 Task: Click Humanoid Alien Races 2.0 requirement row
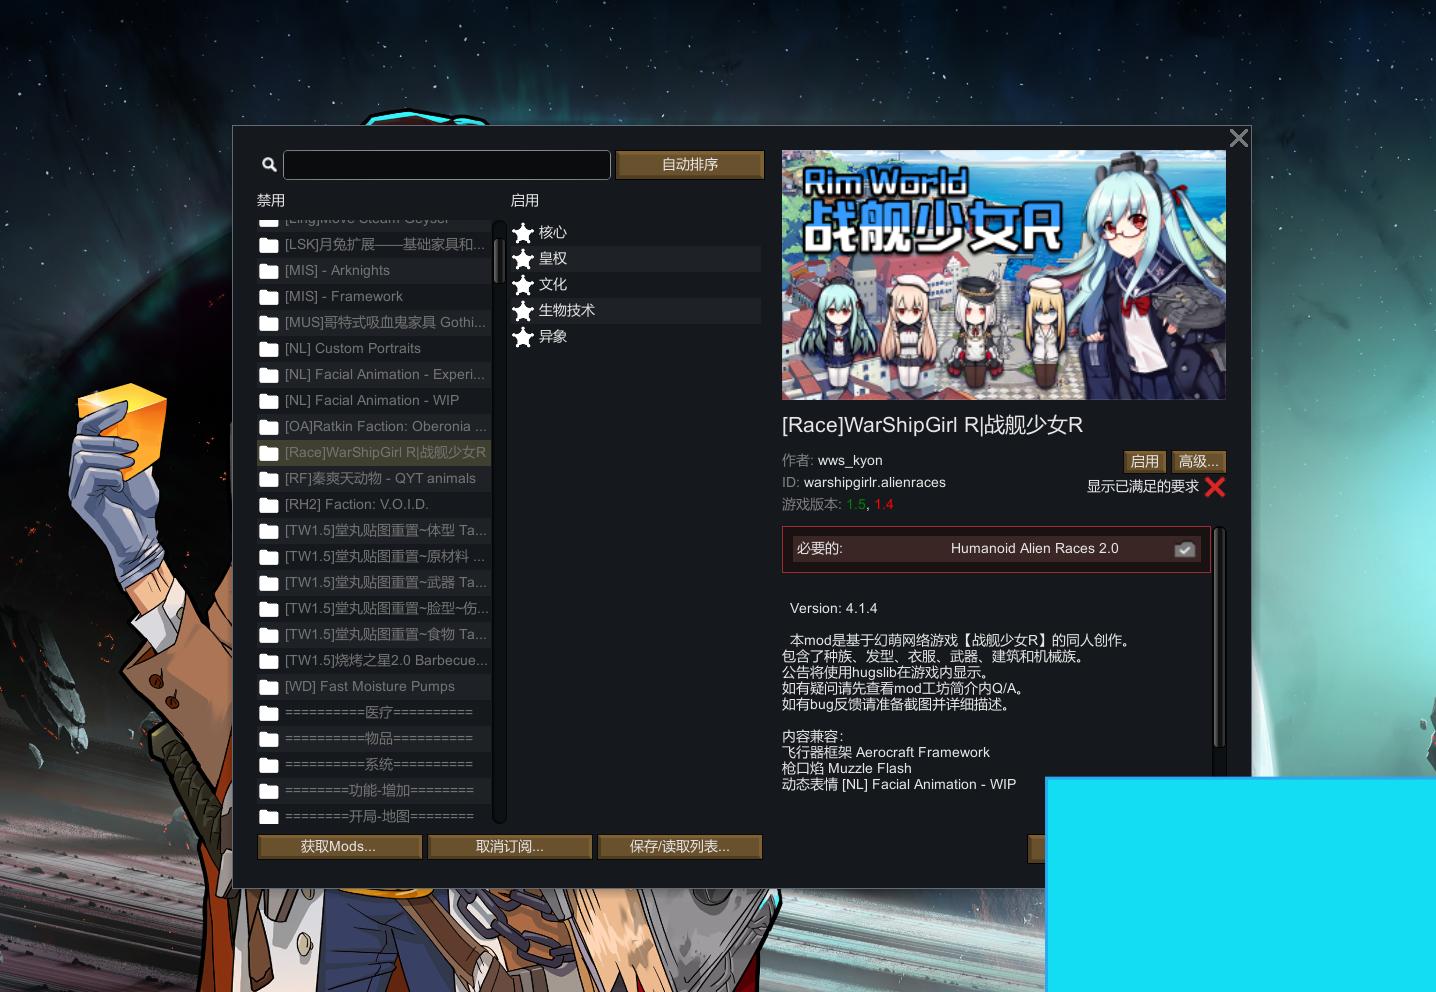[996, 549]
